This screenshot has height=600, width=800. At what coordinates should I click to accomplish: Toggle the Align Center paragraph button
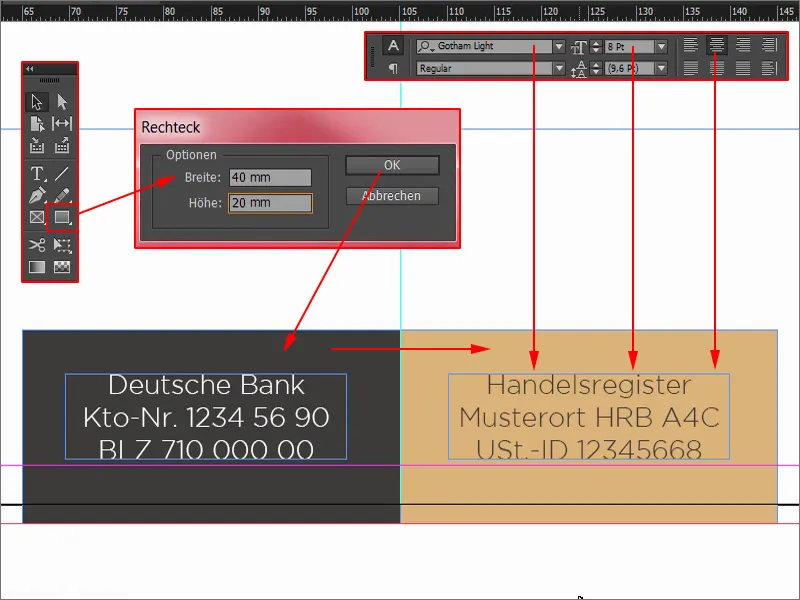coord(717,45)
